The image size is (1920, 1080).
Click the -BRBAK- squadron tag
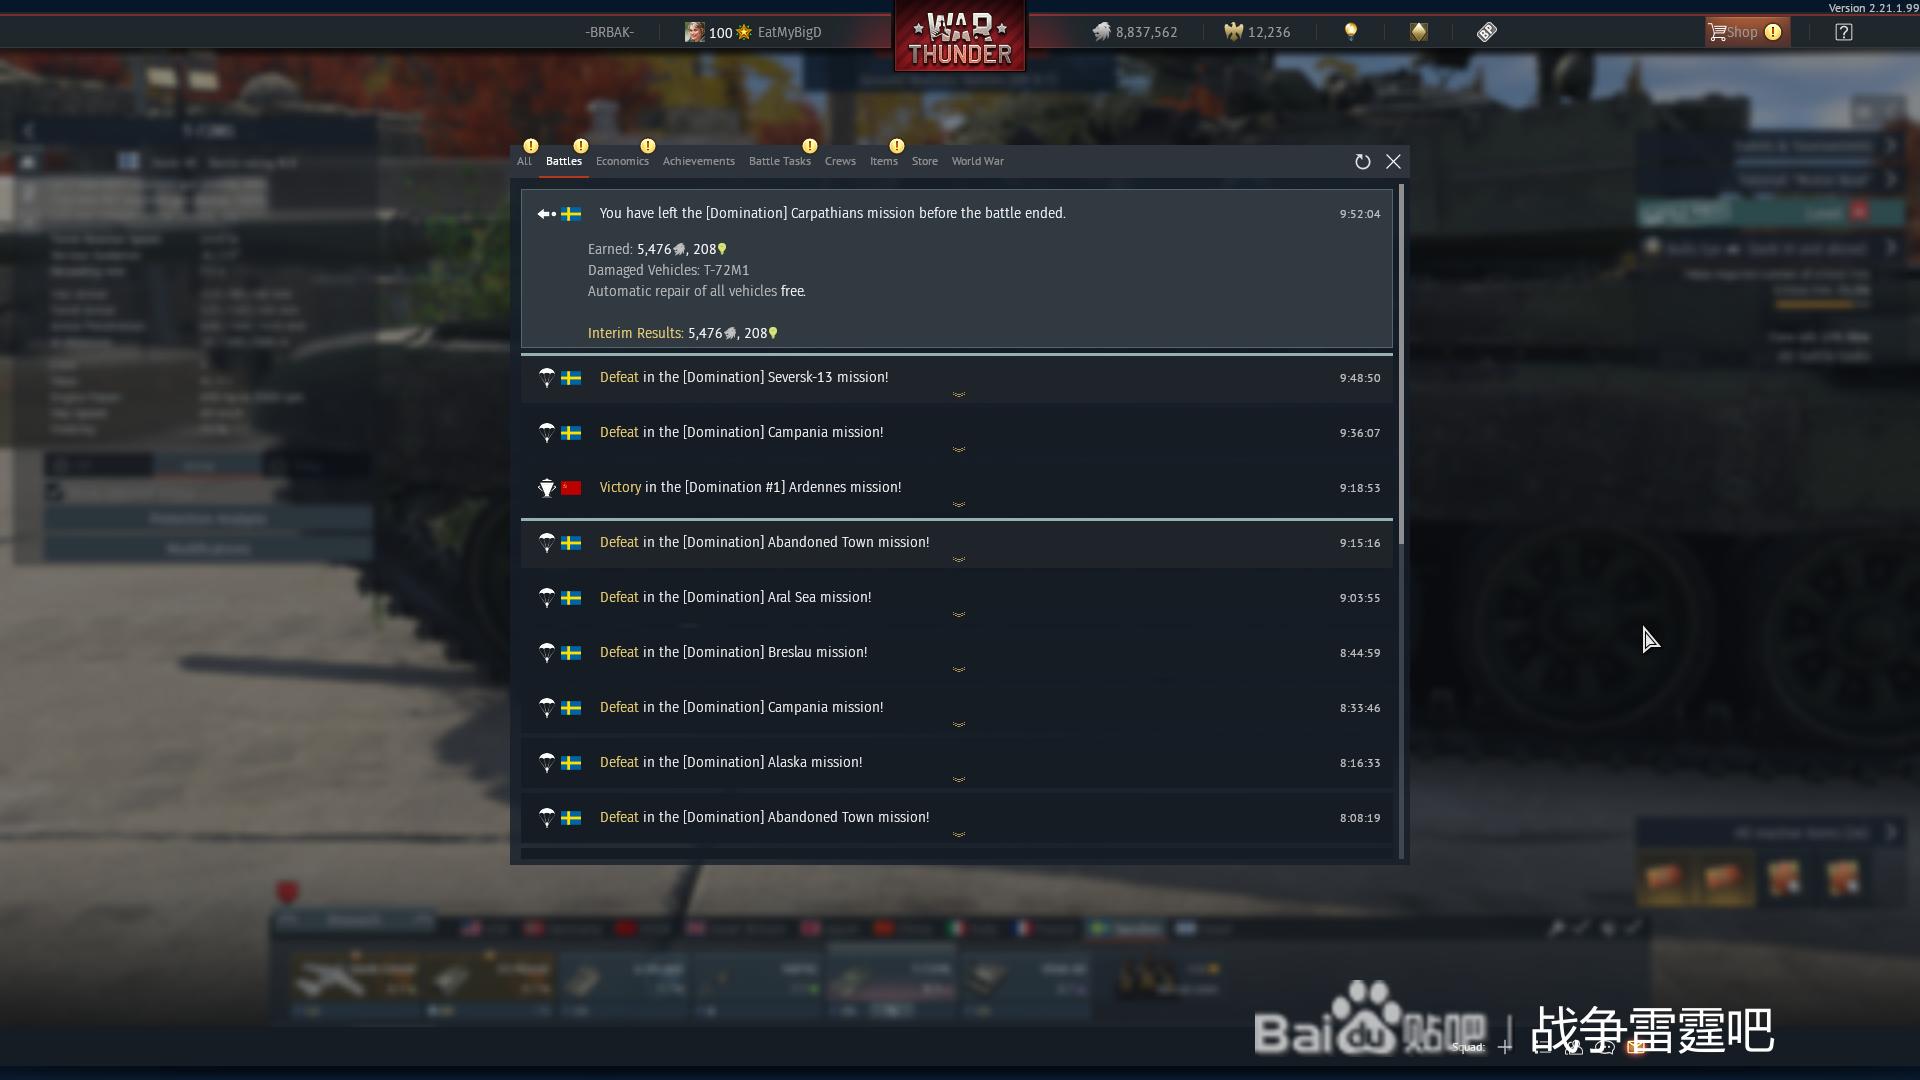[x=609, y=32]
